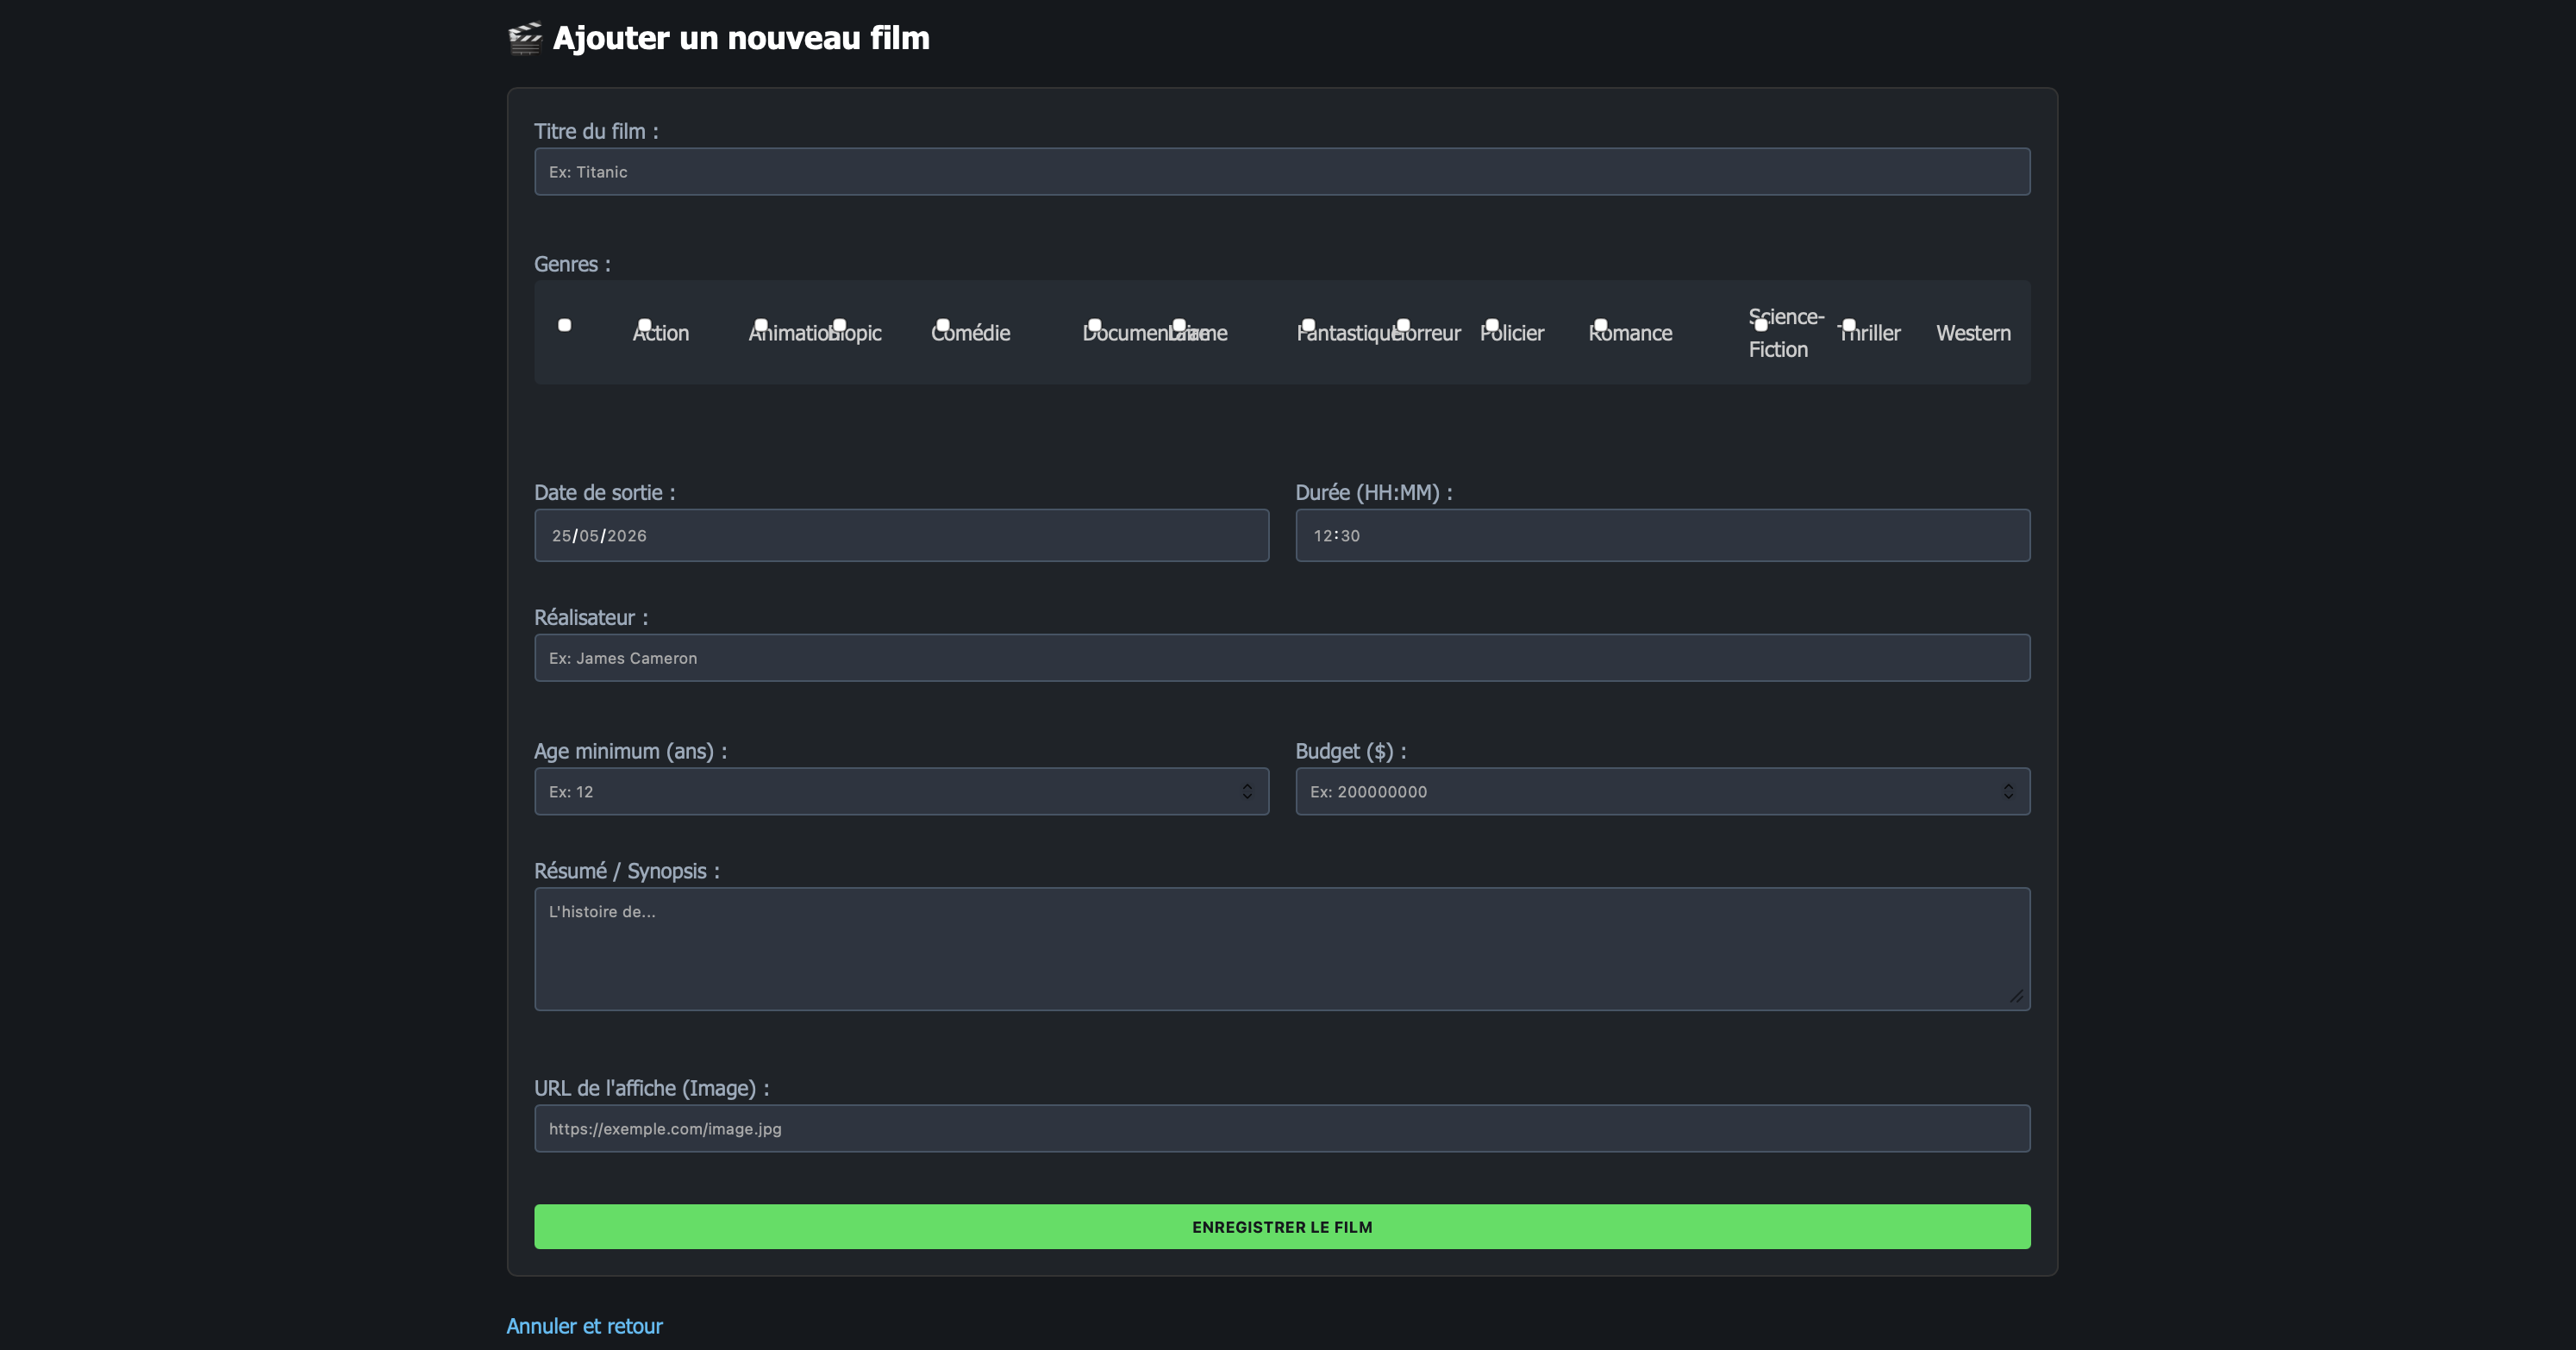Select the Comédie genre option
This screenshot has height=1350, width=2576.
(970, 333)
